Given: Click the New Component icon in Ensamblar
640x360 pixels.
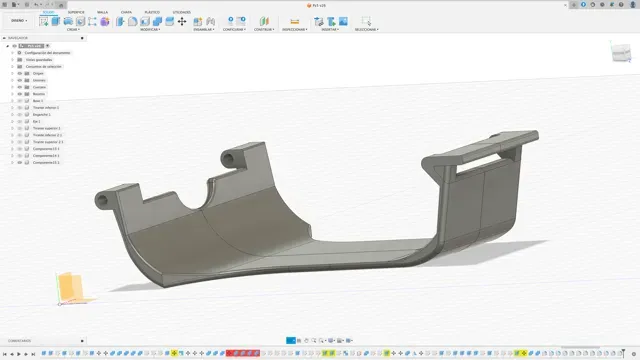Looking at the screenshot, I should 198,21.
